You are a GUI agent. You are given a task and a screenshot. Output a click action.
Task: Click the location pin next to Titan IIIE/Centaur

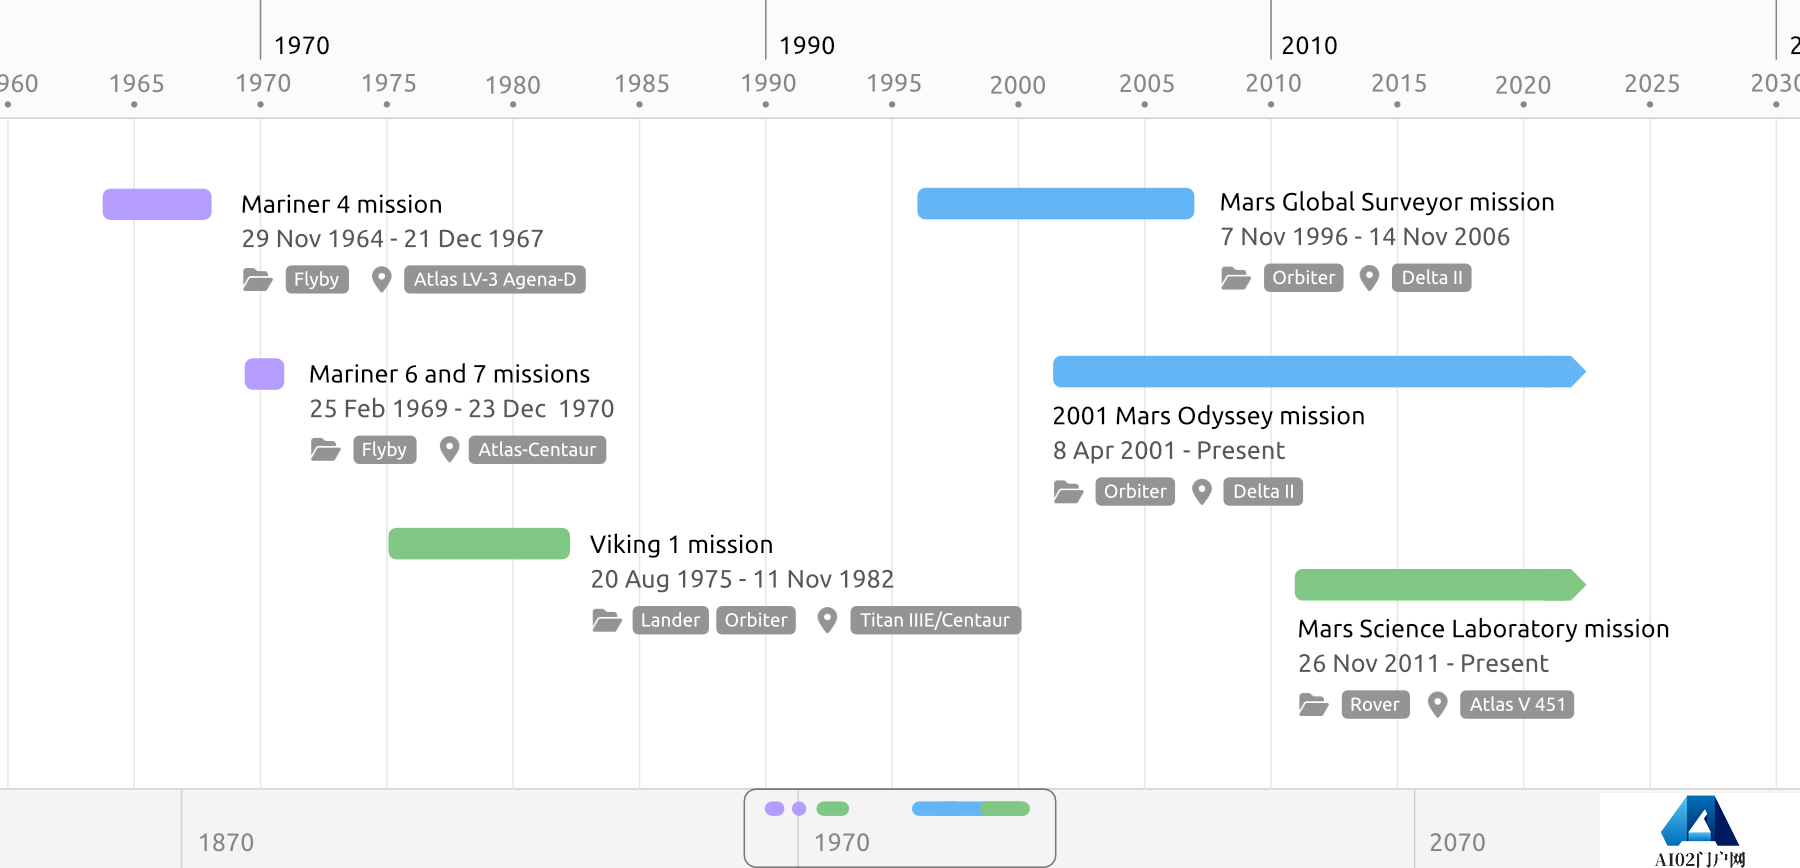[827, 620]
